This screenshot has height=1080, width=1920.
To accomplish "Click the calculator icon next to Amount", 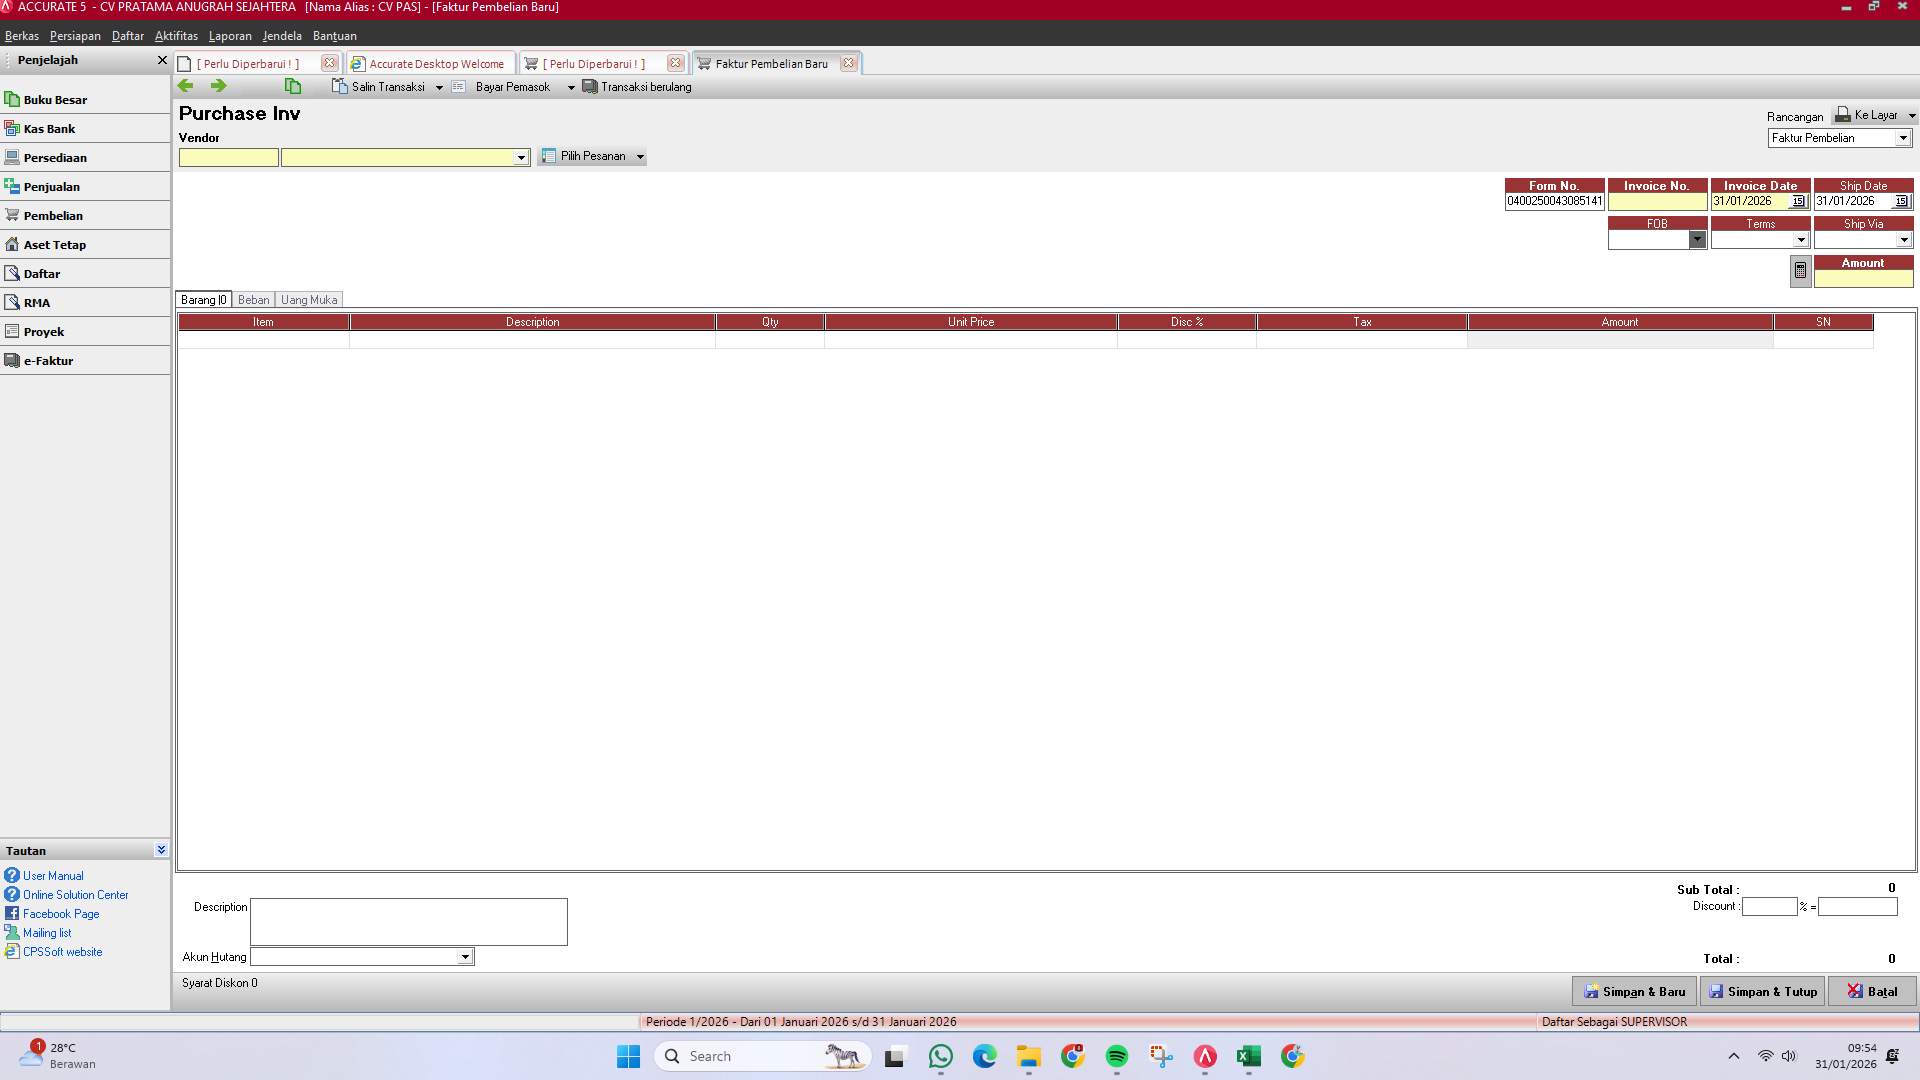I will tap(1799, 270).
